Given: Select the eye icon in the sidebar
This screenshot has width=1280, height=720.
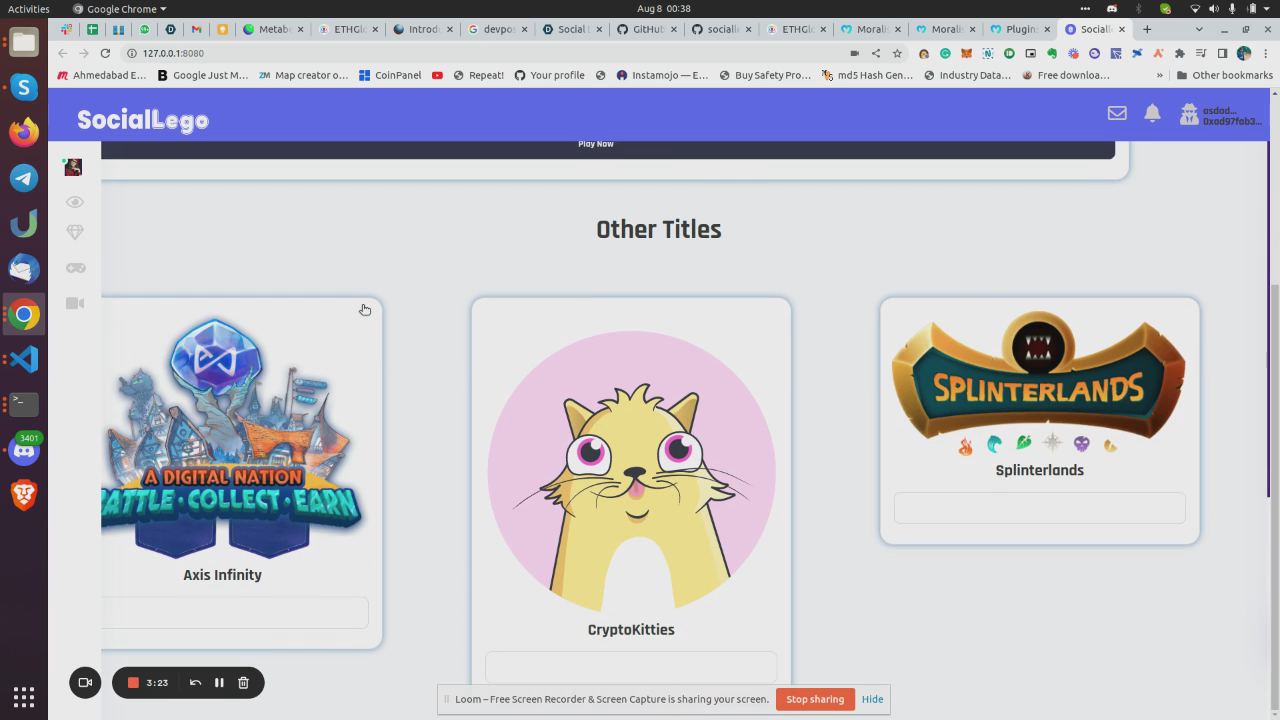Looking at the screenshot, I should (x=75, y=202).
